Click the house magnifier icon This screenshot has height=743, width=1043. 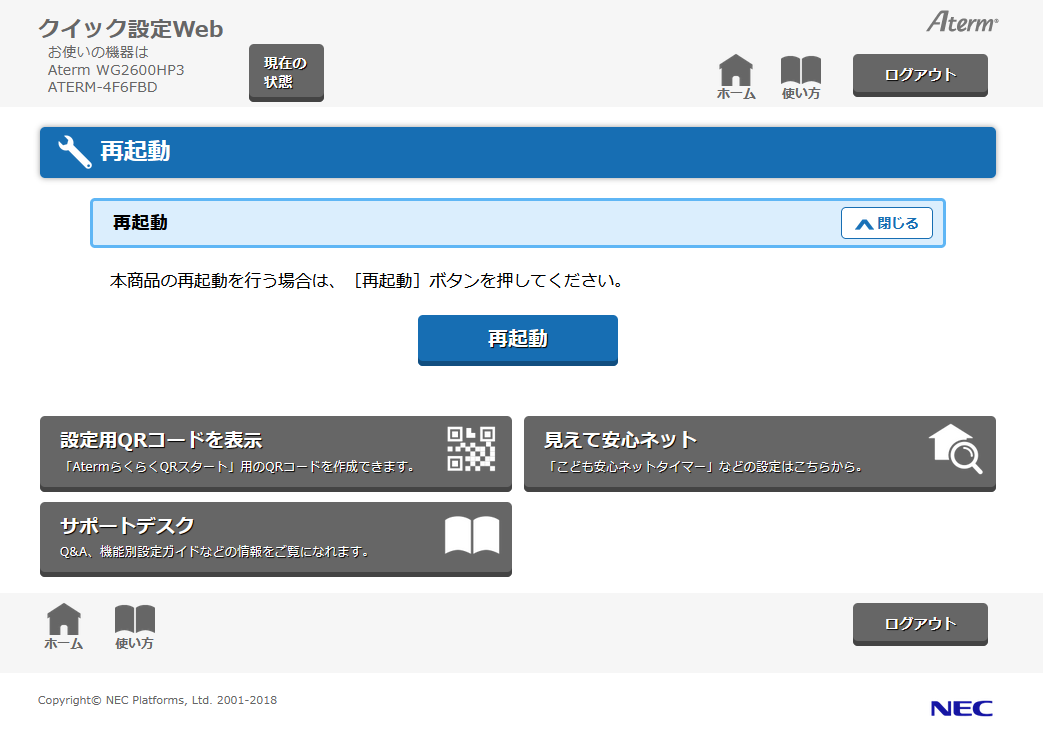pyautogui.click(x=955, y=449)
